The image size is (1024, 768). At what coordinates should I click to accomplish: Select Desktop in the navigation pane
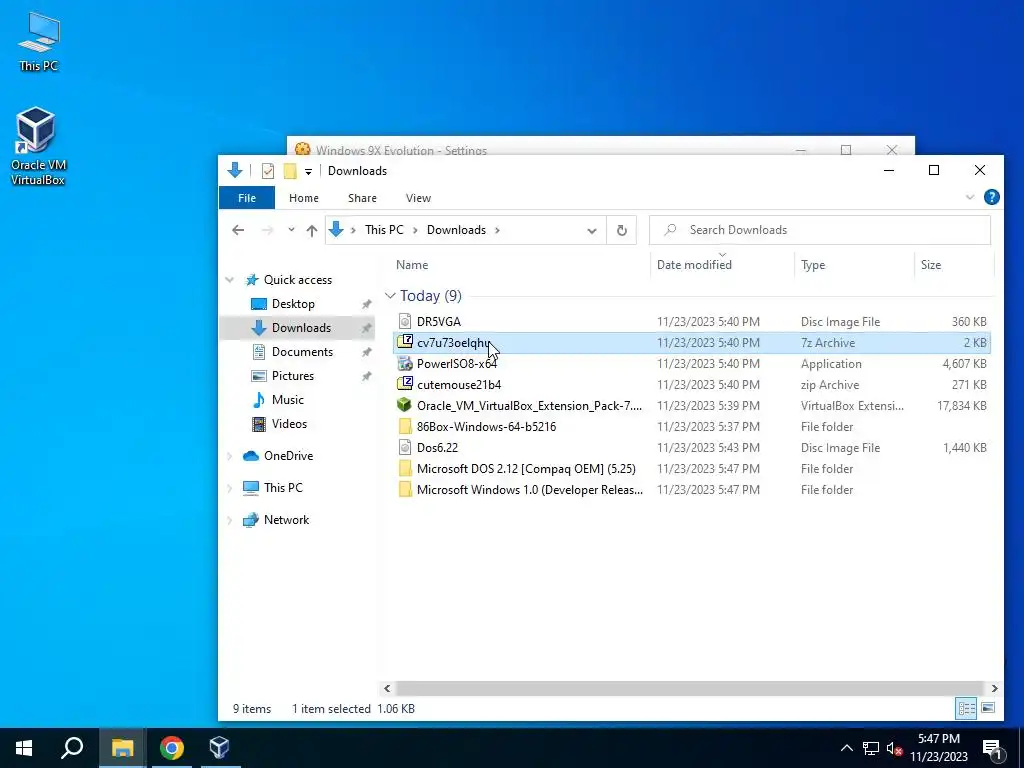tap(293, 304)
